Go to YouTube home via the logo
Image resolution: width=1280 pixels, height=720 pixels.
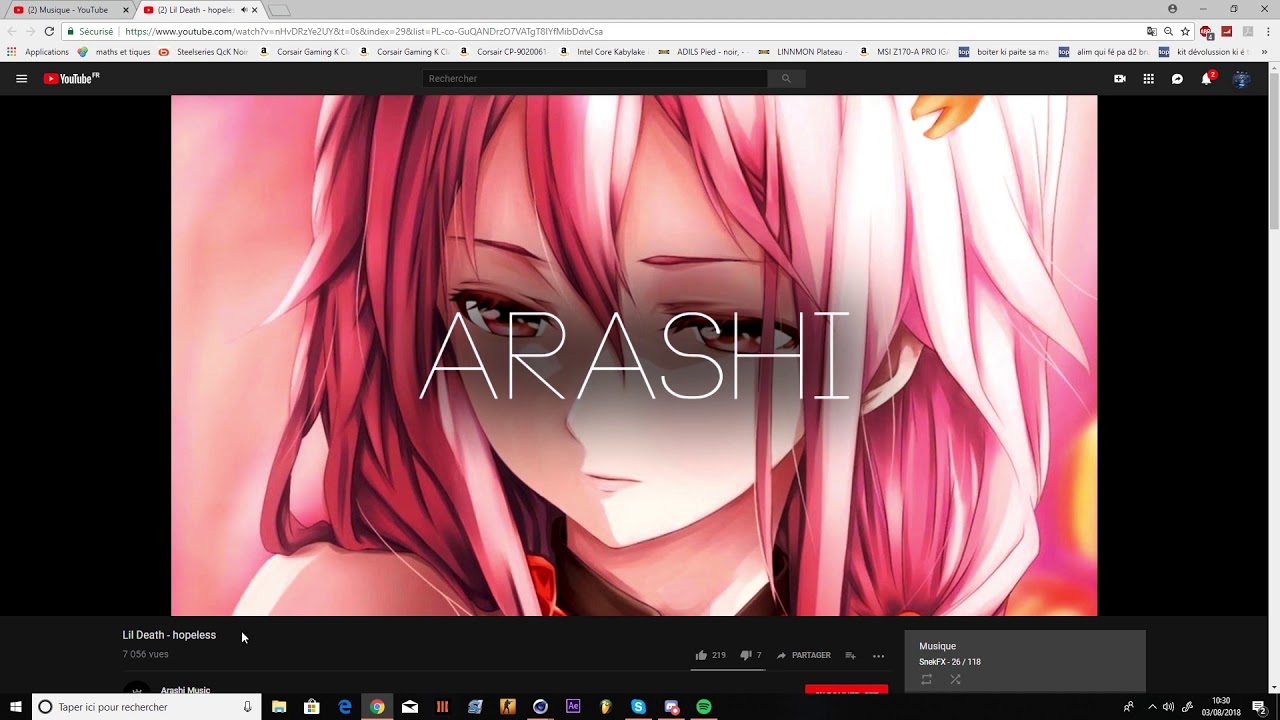point(71,78)
